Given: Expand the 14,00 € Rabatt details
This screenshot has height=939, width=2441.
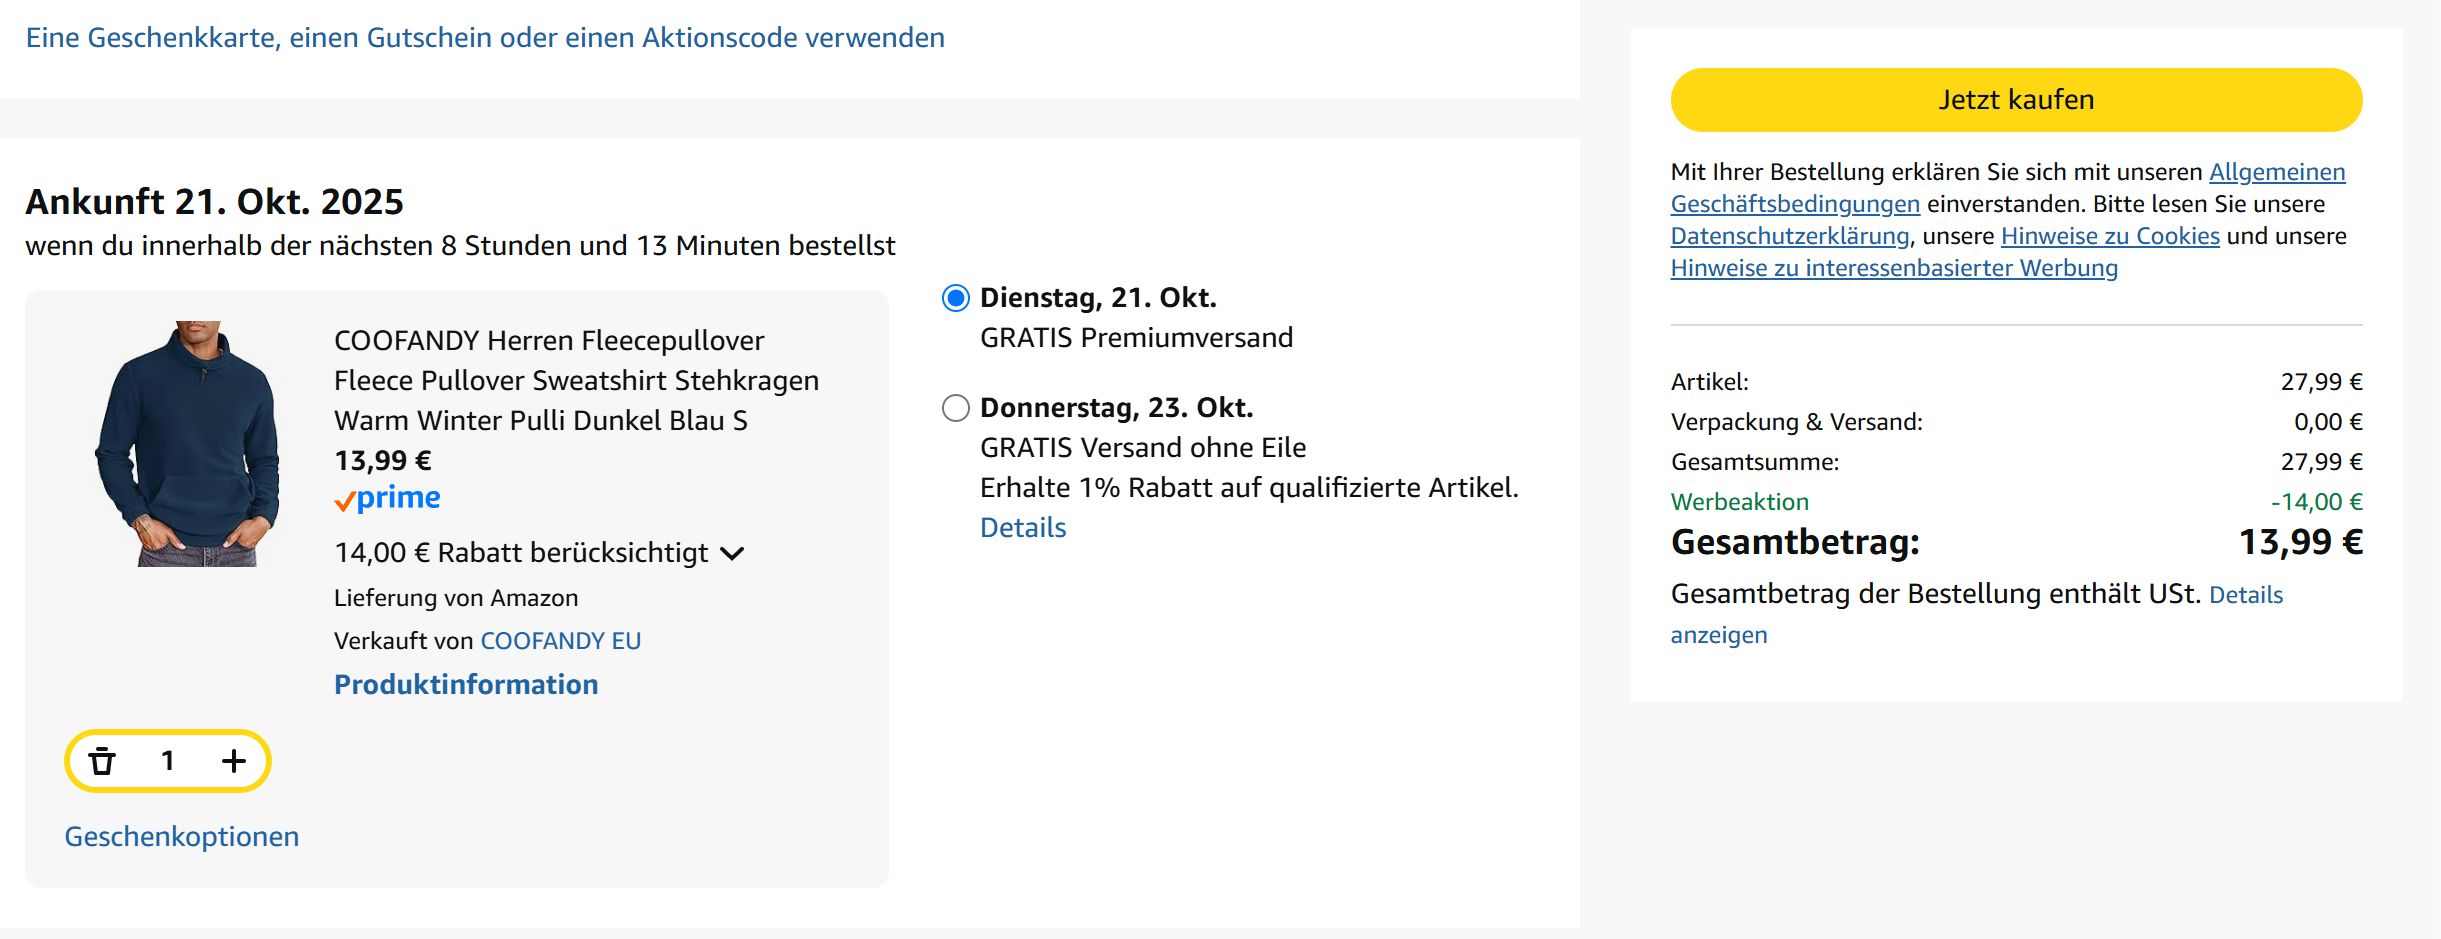Looking at the screenshot, I should pyautogui.click(x=735, y=553).
